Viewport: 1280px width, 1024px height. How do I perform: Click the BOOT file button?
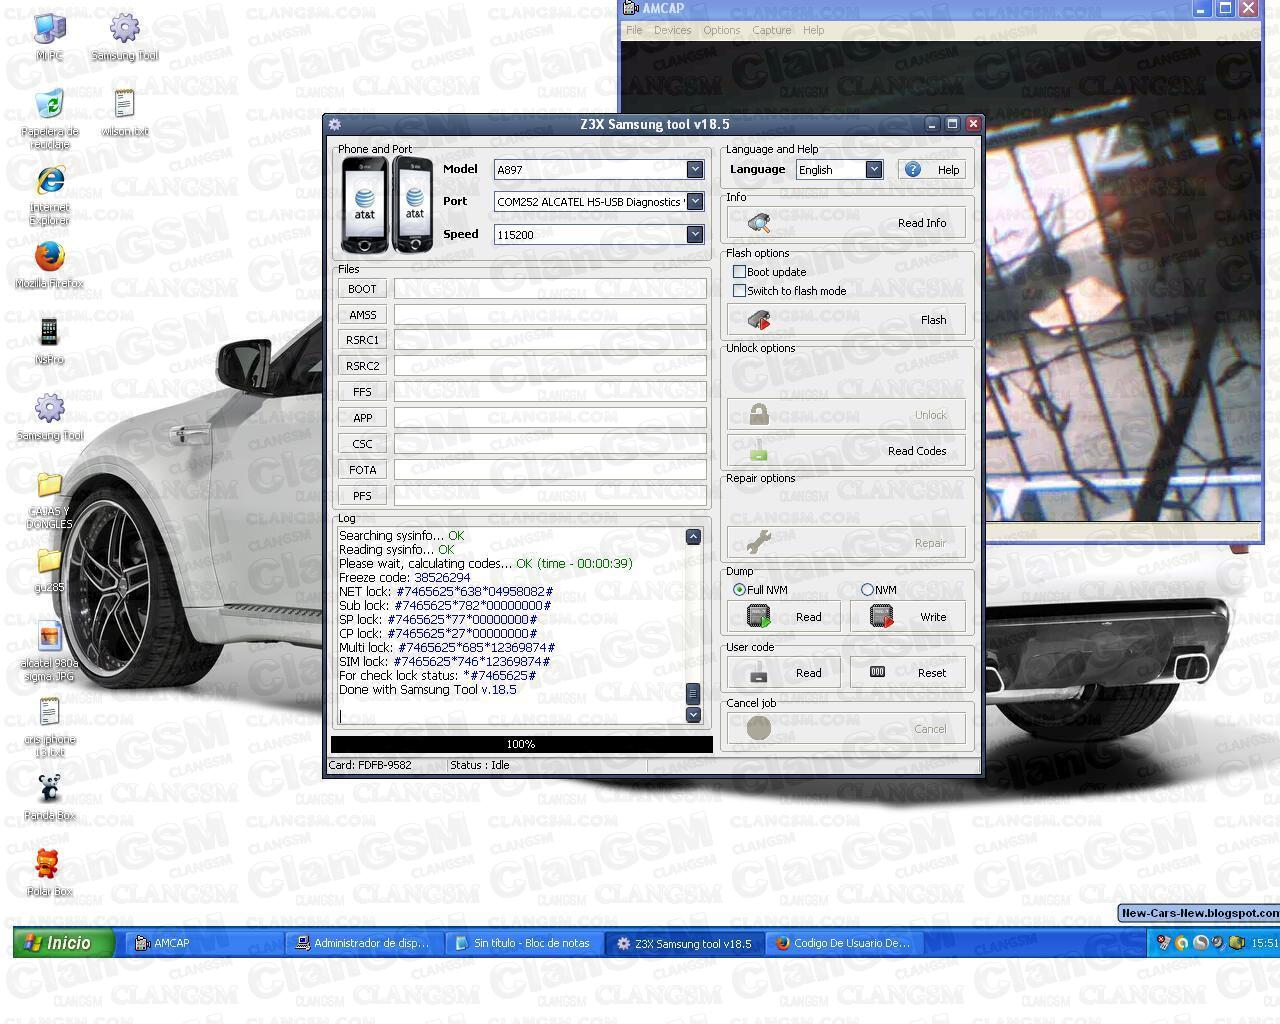(x=362, y=289)
